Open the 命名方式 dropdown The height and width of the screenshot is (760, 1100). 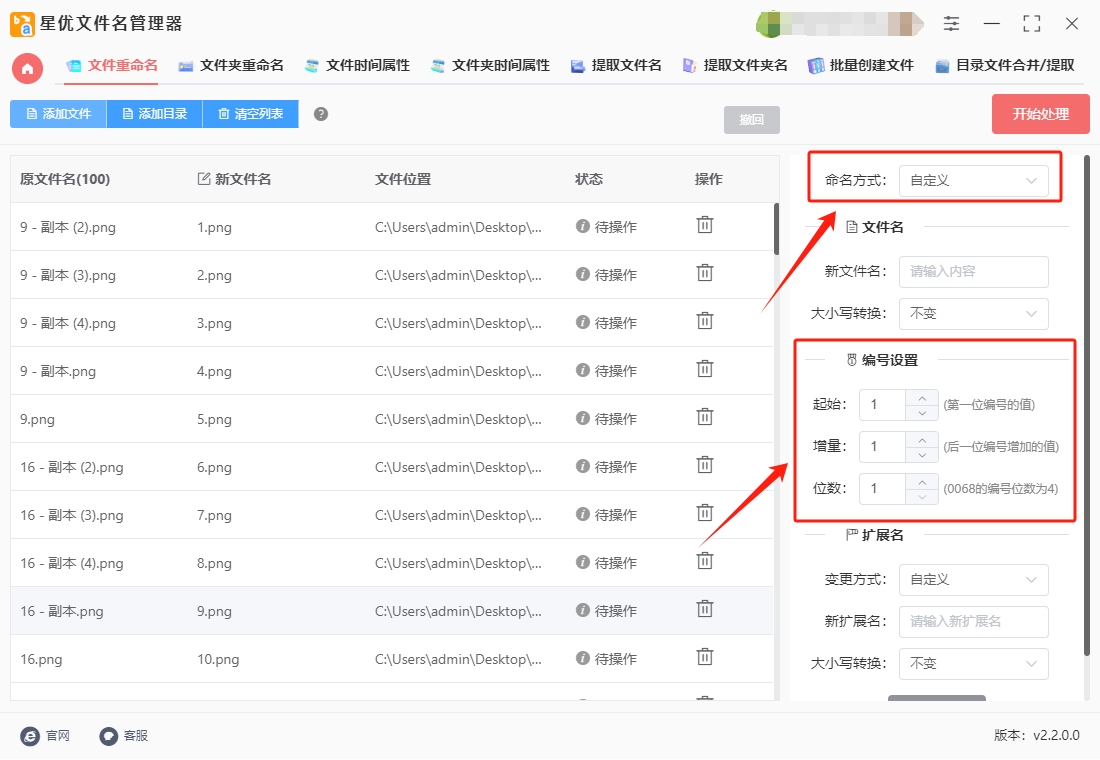973,180
